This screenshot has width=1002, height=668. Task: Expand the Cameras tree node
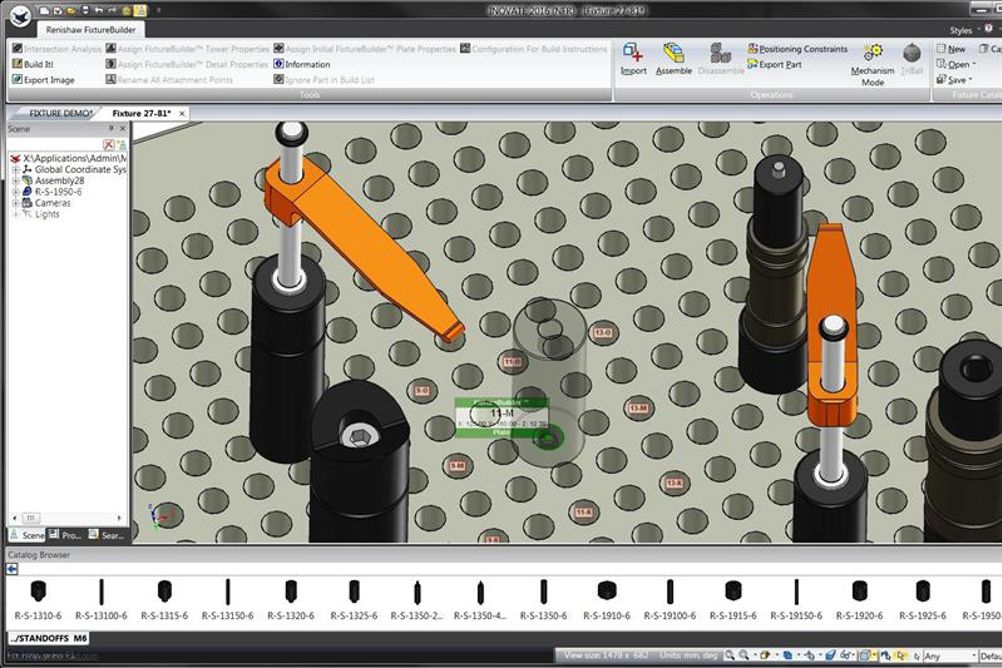[15, 203]
